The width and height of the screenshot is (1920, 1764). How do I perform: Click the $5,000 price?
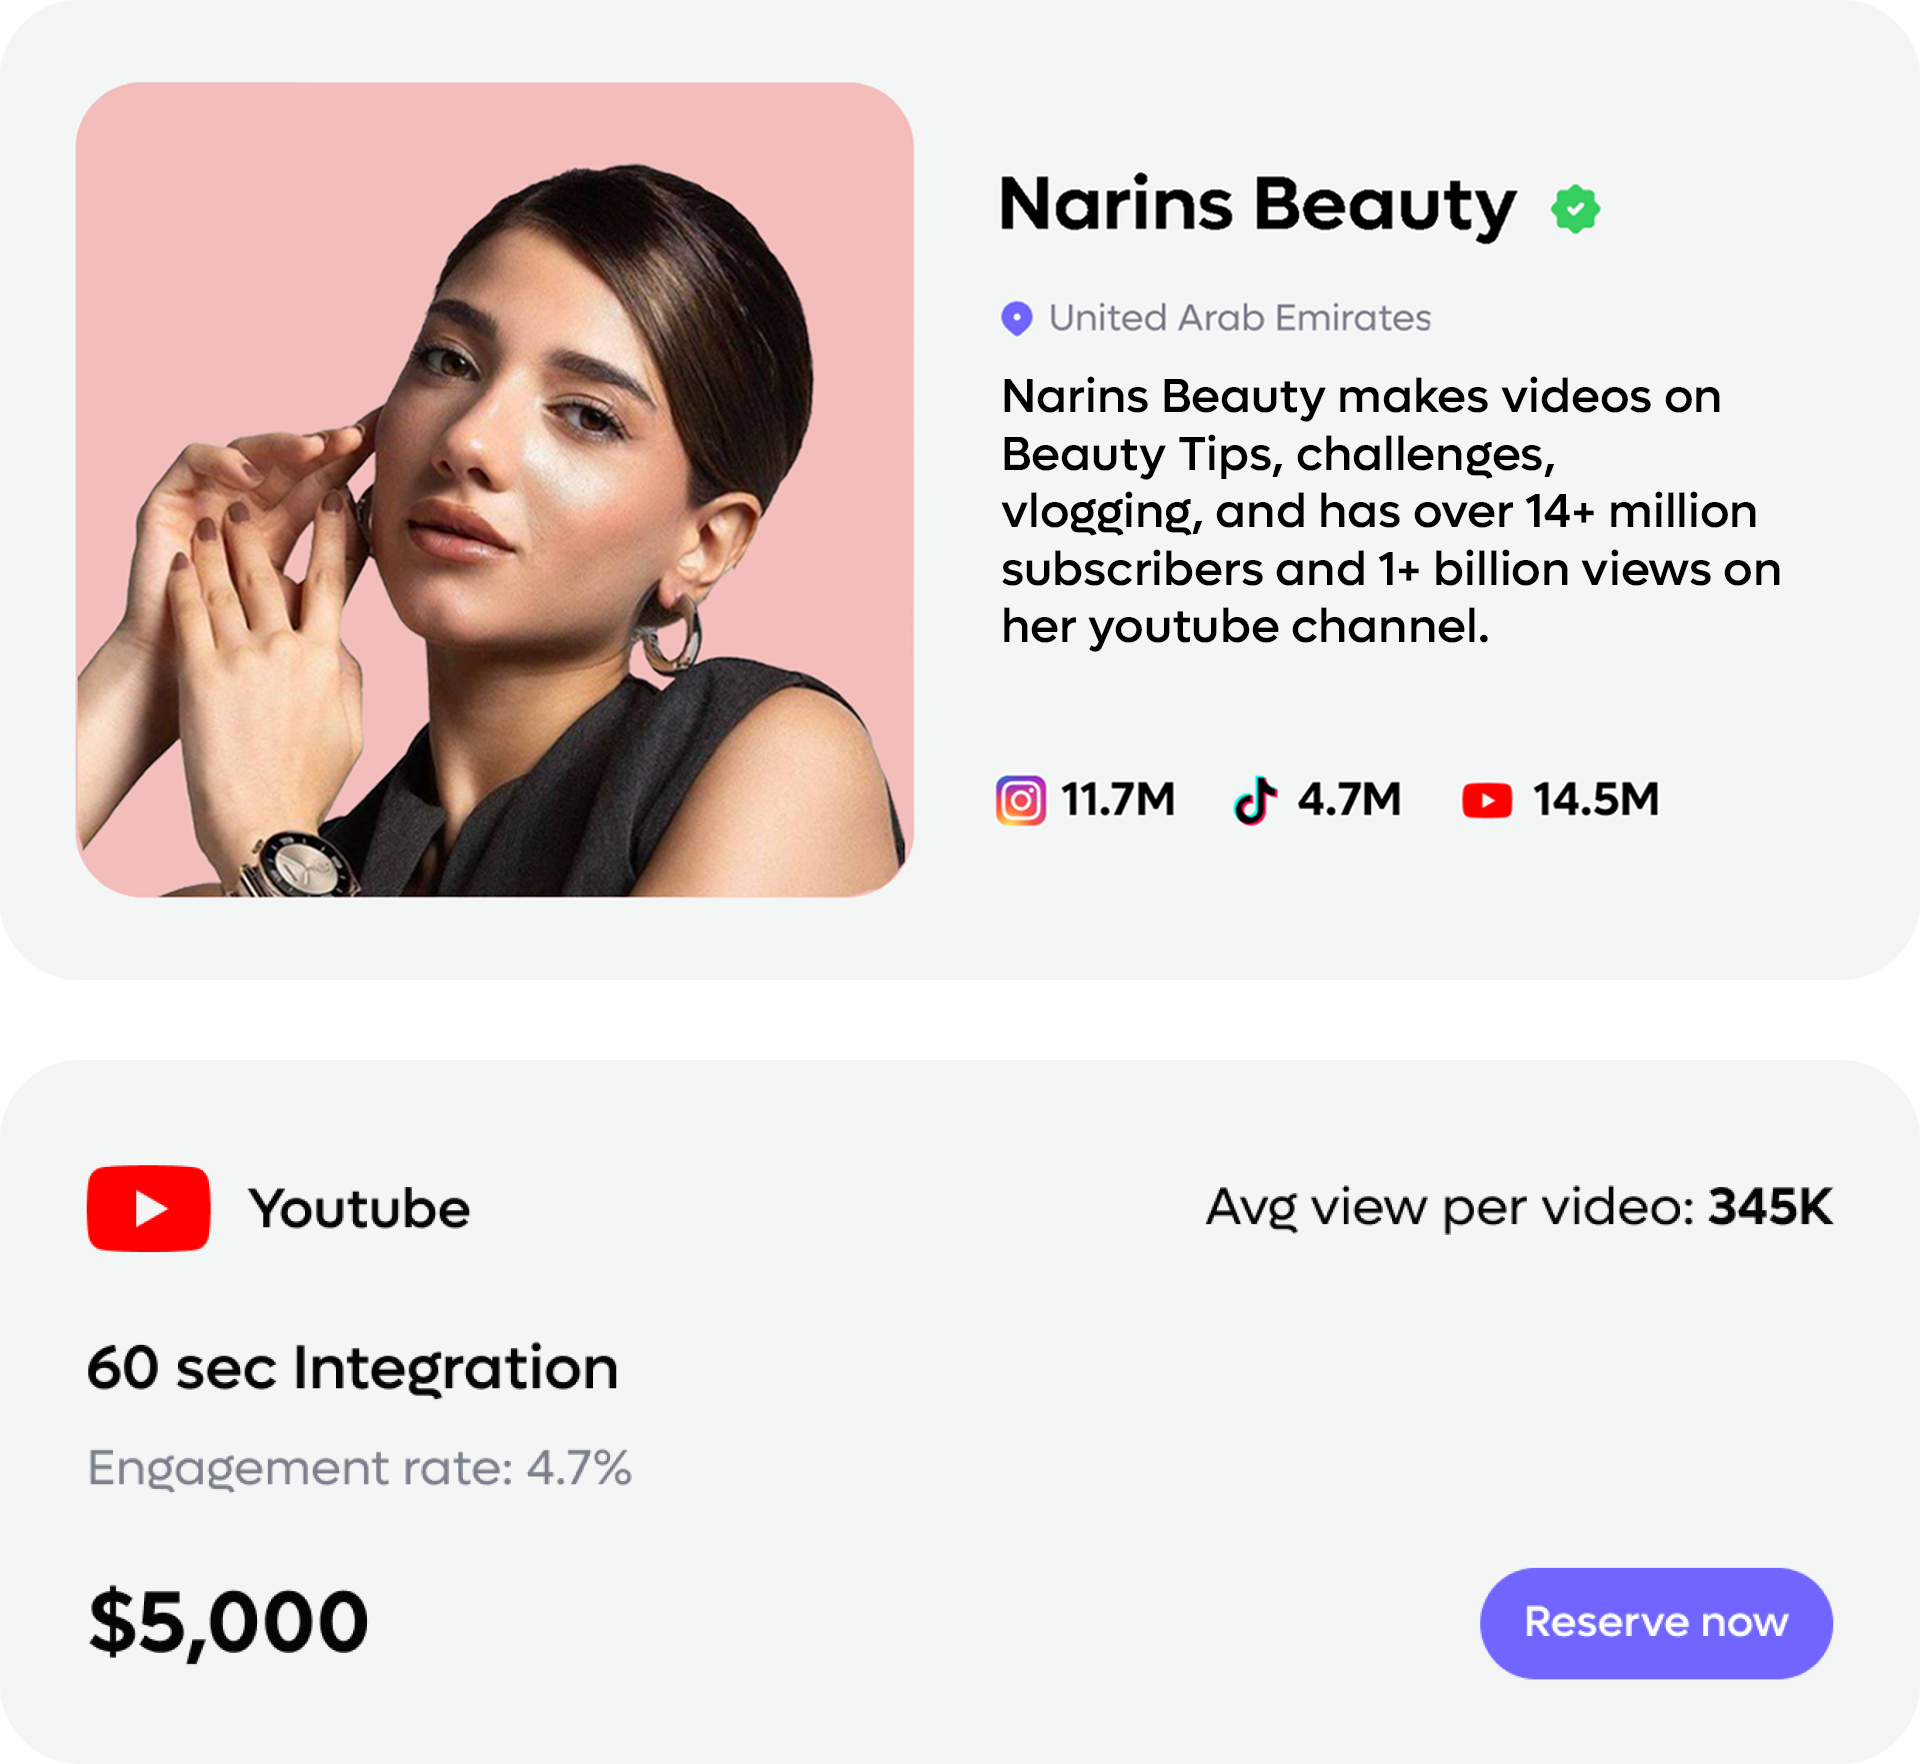pos(228,1621)
